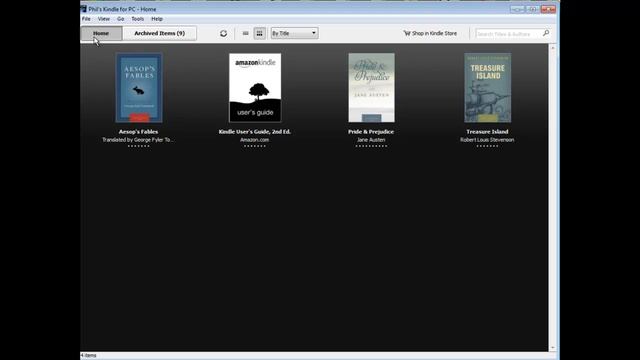This screenshot has width=640, height=360.
Task: Click progress dots under Pride & Prejudice
Action: [x=371, y=146]
